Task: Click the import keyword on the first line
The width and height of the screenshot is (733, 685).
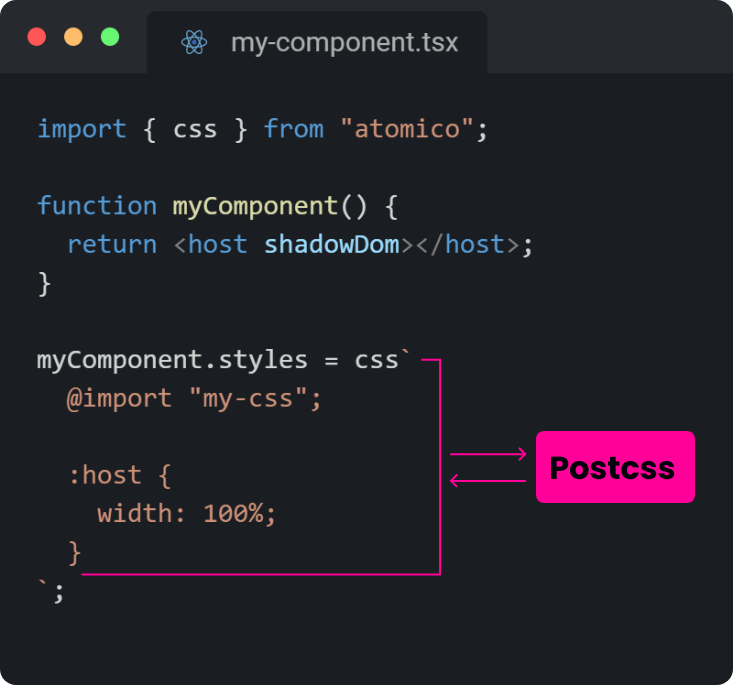Action: coord(82,129)
